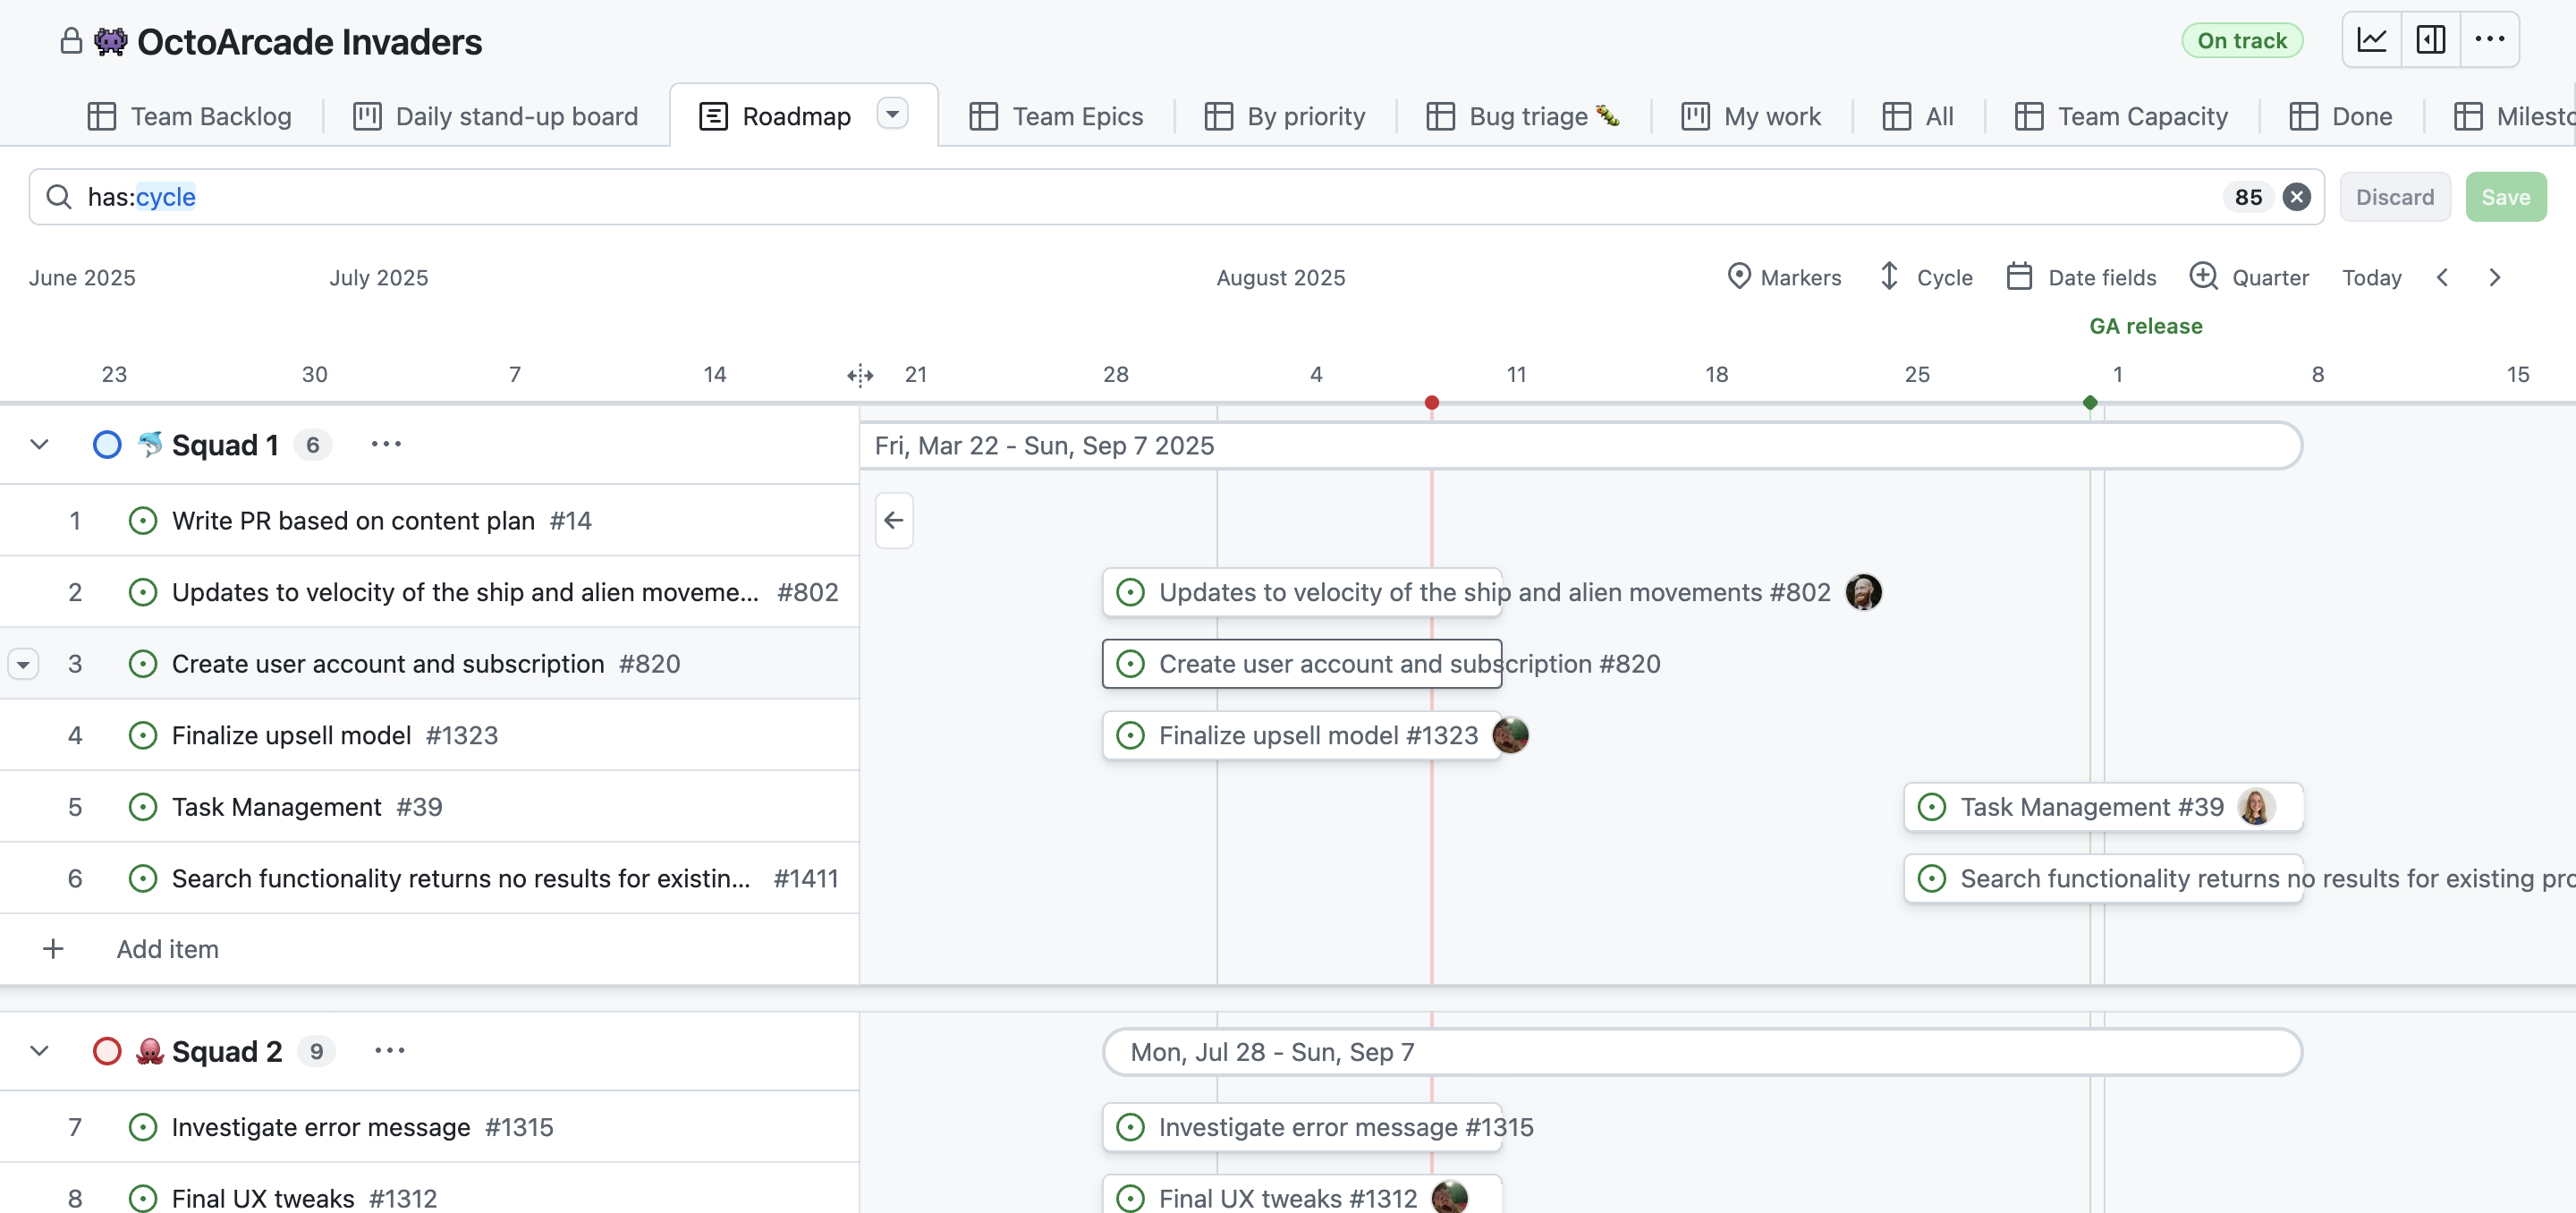
Task: Open the project ellipsis menu
Action: [2489, 40]
